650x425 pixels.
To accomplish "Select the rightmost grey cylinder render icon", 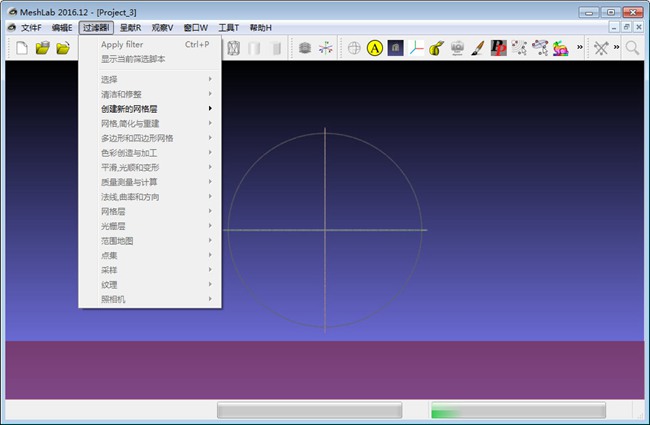I will coord(275,48).
